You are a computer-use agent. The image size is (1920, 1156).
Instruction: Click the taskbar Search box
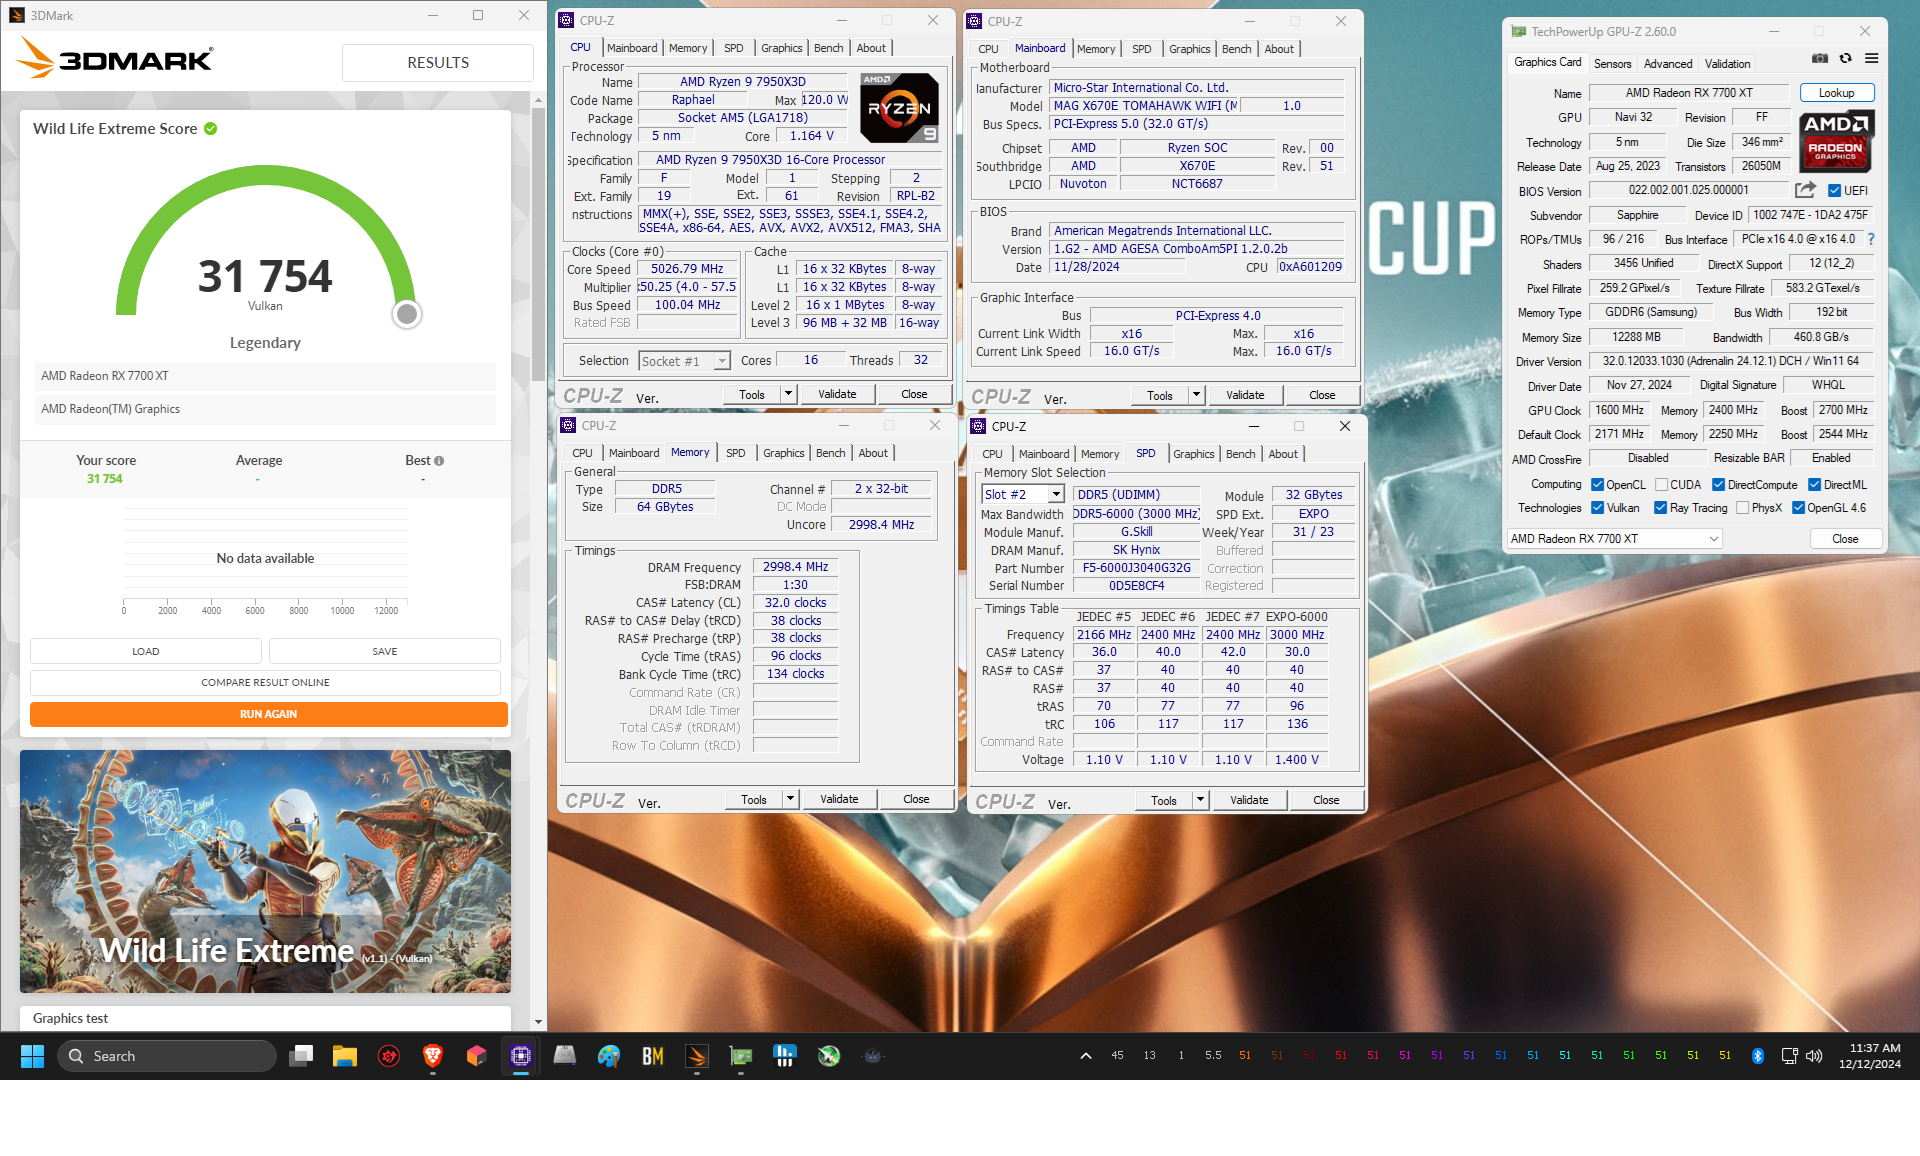[166, 1056]
